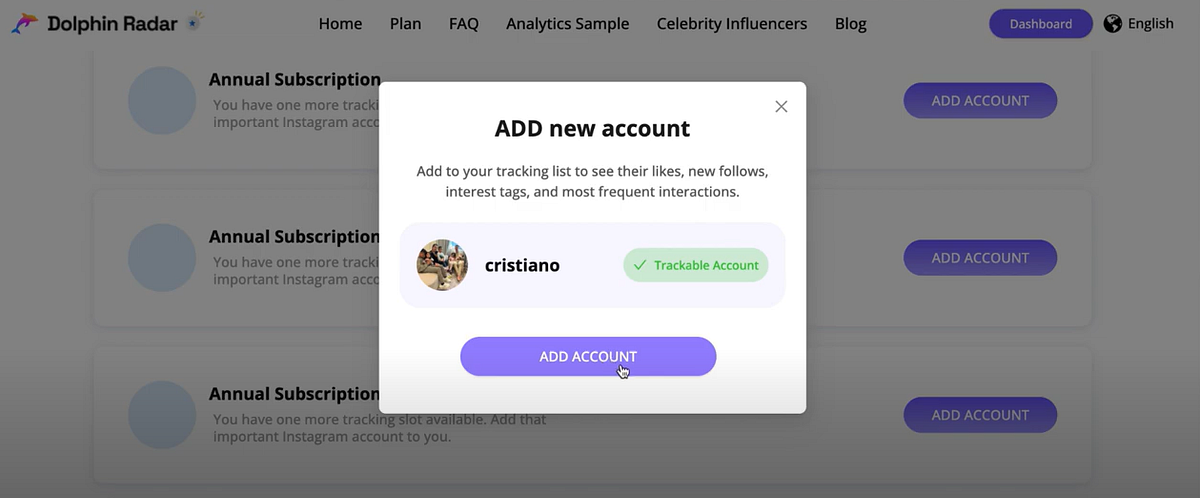1200x498 pixels.
Task: Open the English language selector
Action: pyautogui.click(x=1151, y=24)
